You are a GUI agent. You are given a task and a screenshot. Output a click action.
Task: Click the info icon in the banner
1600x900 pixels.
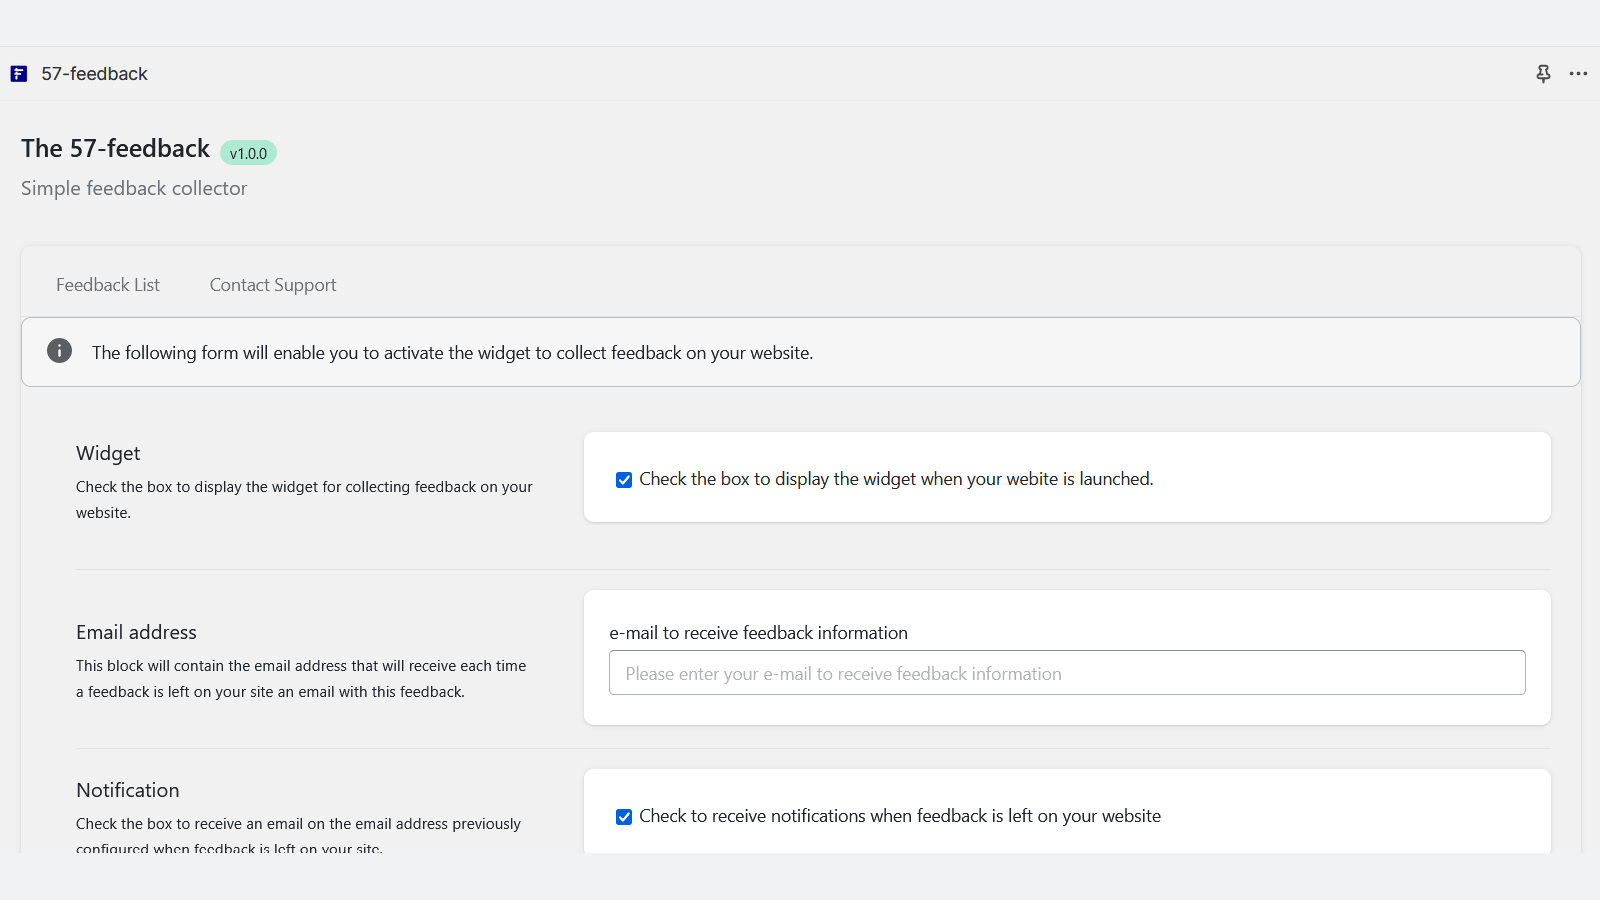60,351
